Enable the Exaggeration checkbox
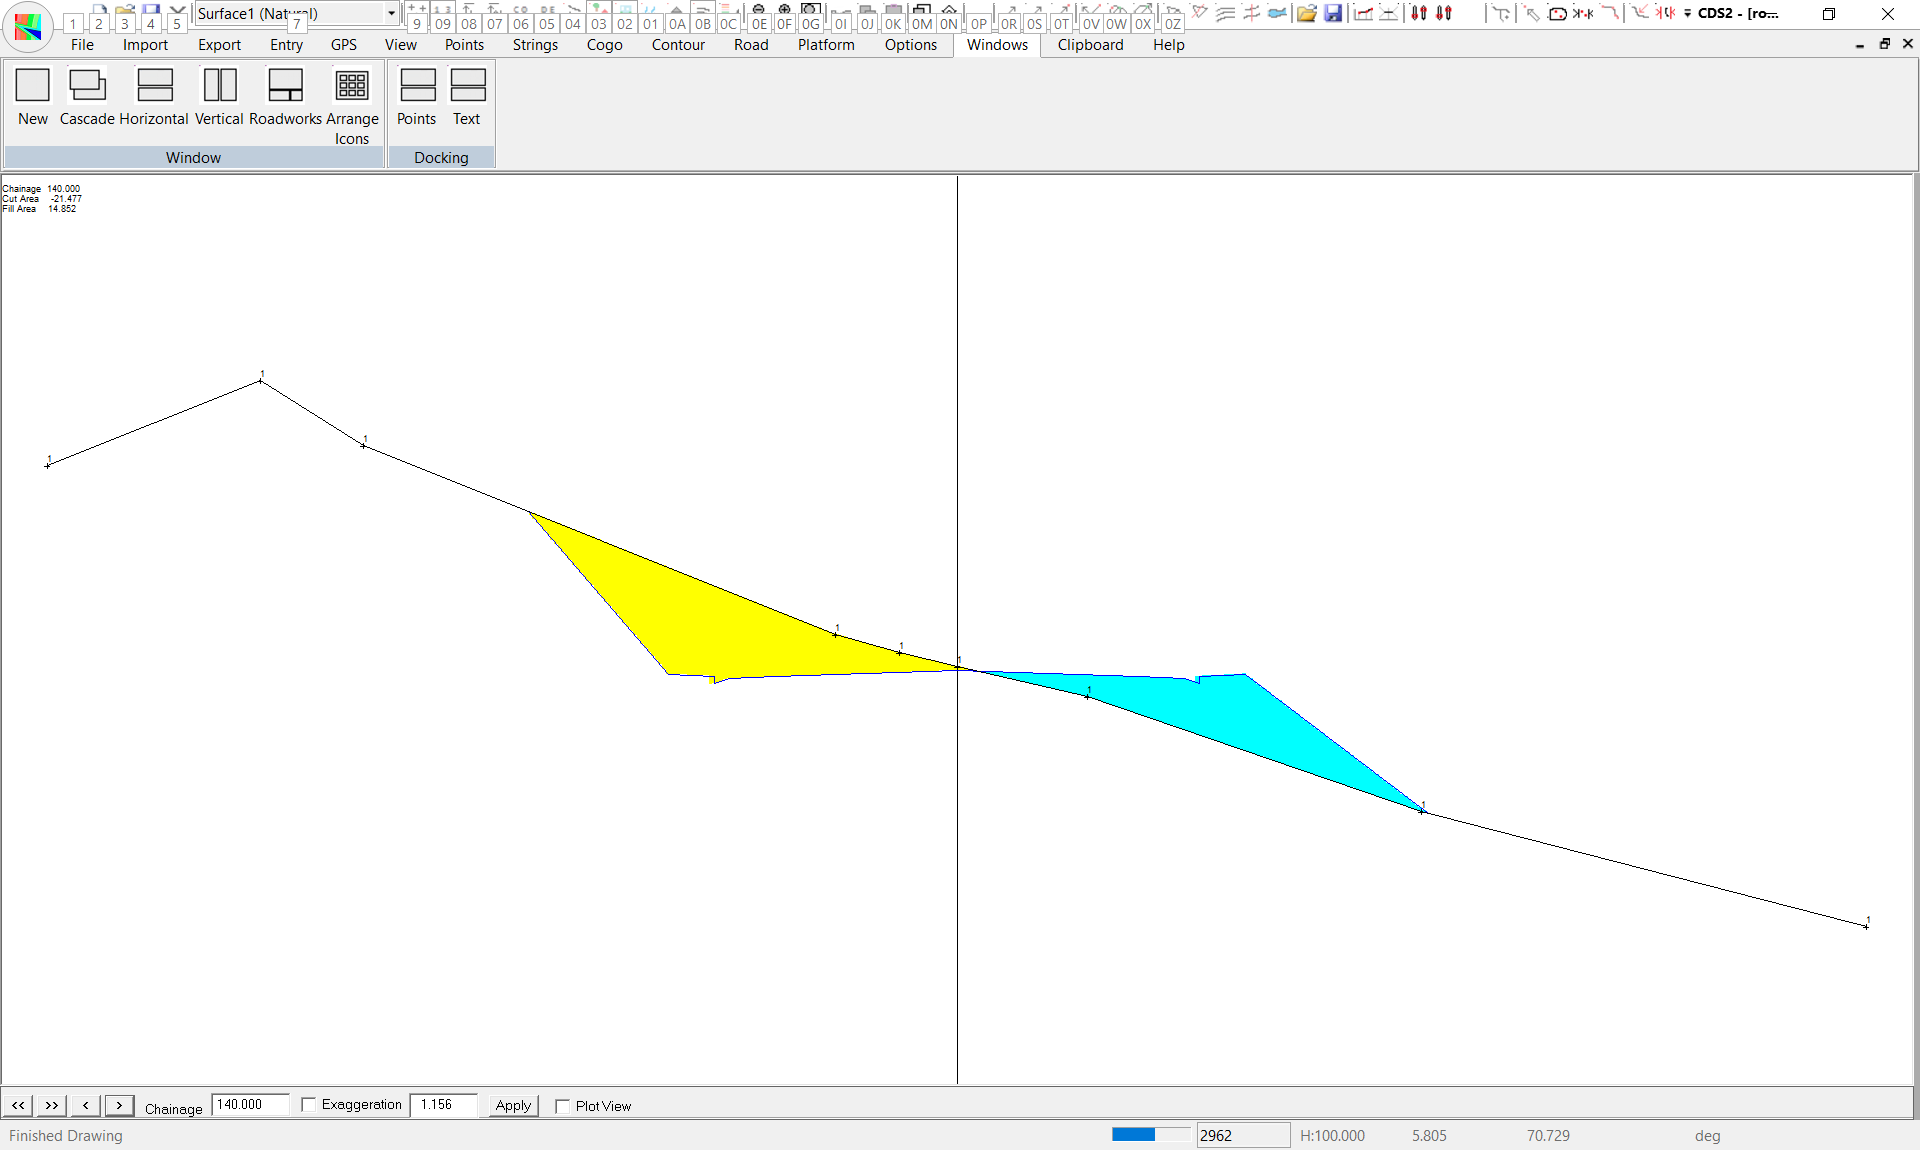 [309, 1105]
